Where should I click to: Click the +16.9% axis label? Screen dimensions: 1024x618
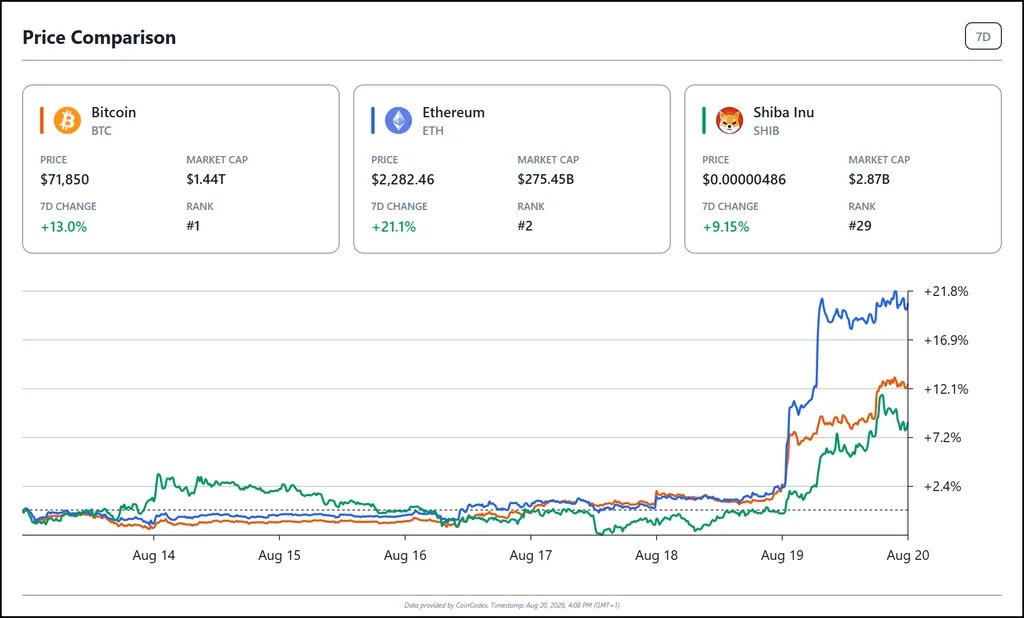click(946, 340)
